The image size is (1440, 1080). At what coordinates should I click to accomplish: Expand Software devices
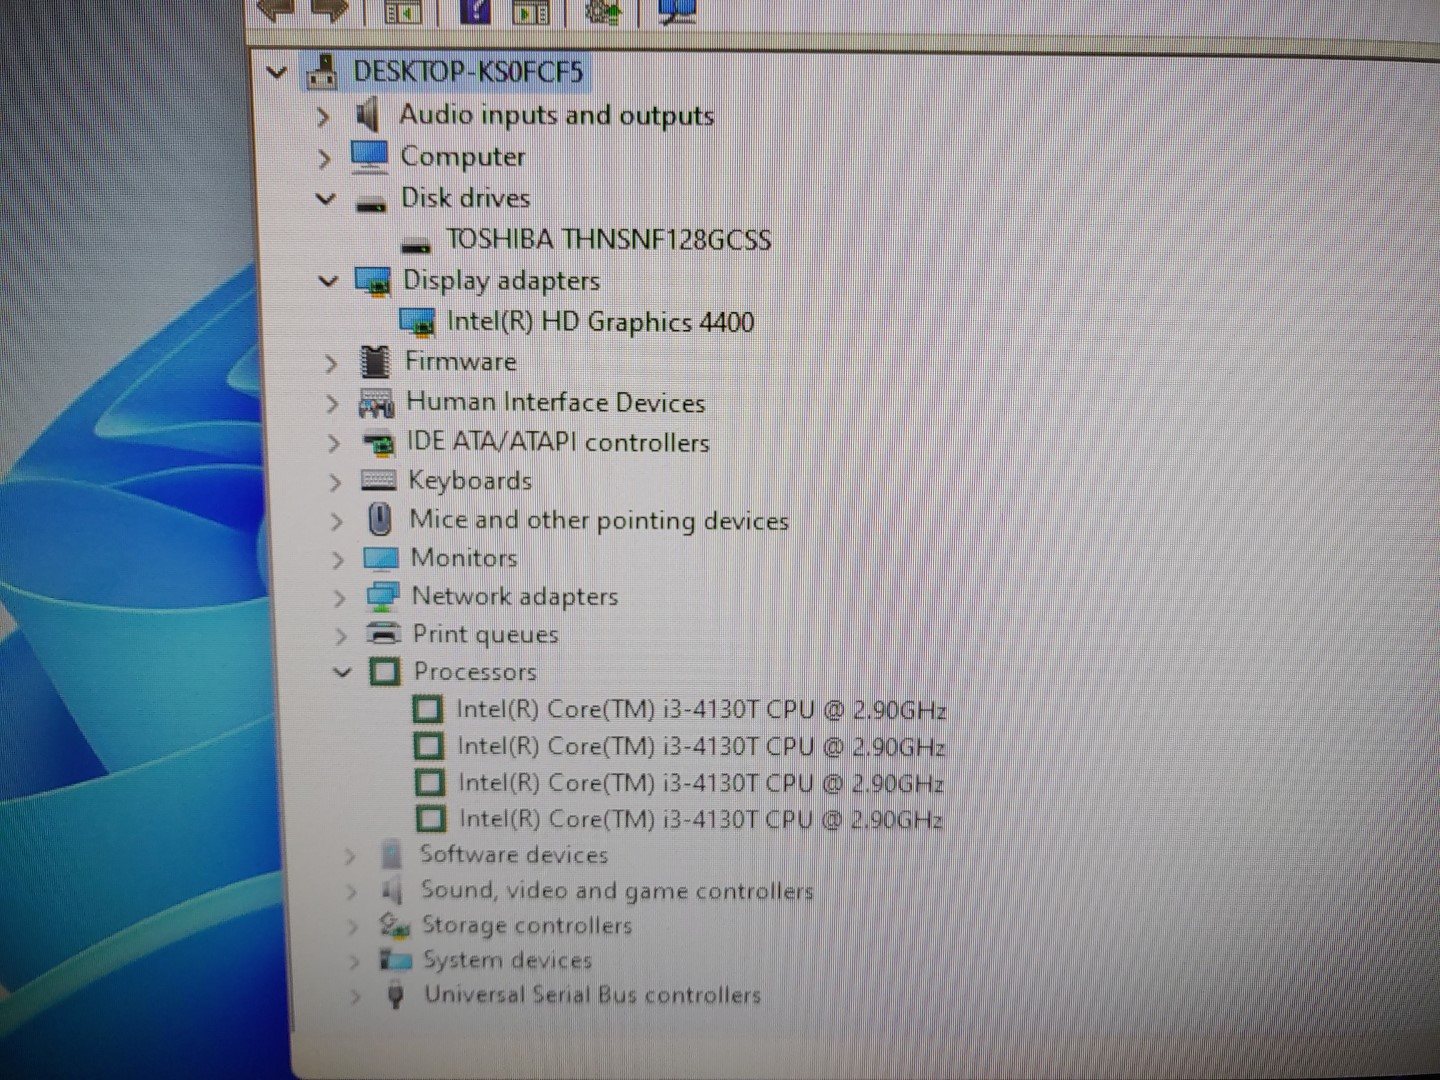tap(349, 857)
